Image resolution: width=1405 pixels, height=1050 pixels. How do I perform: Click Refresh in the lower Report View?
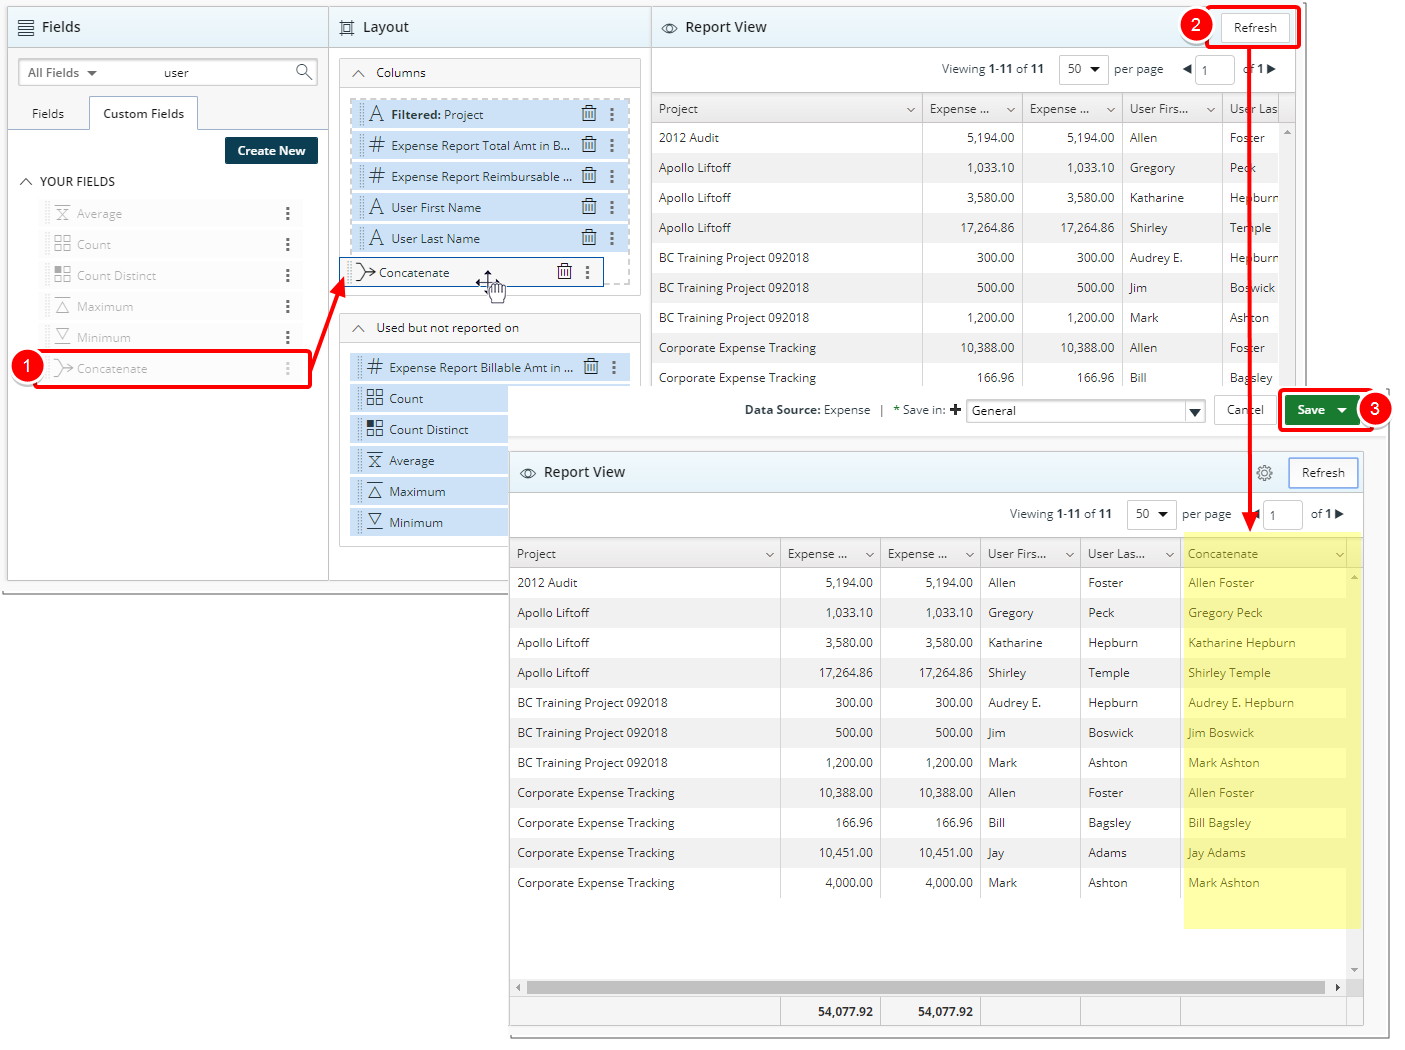pyautogui.click(x=1323, y=473)
